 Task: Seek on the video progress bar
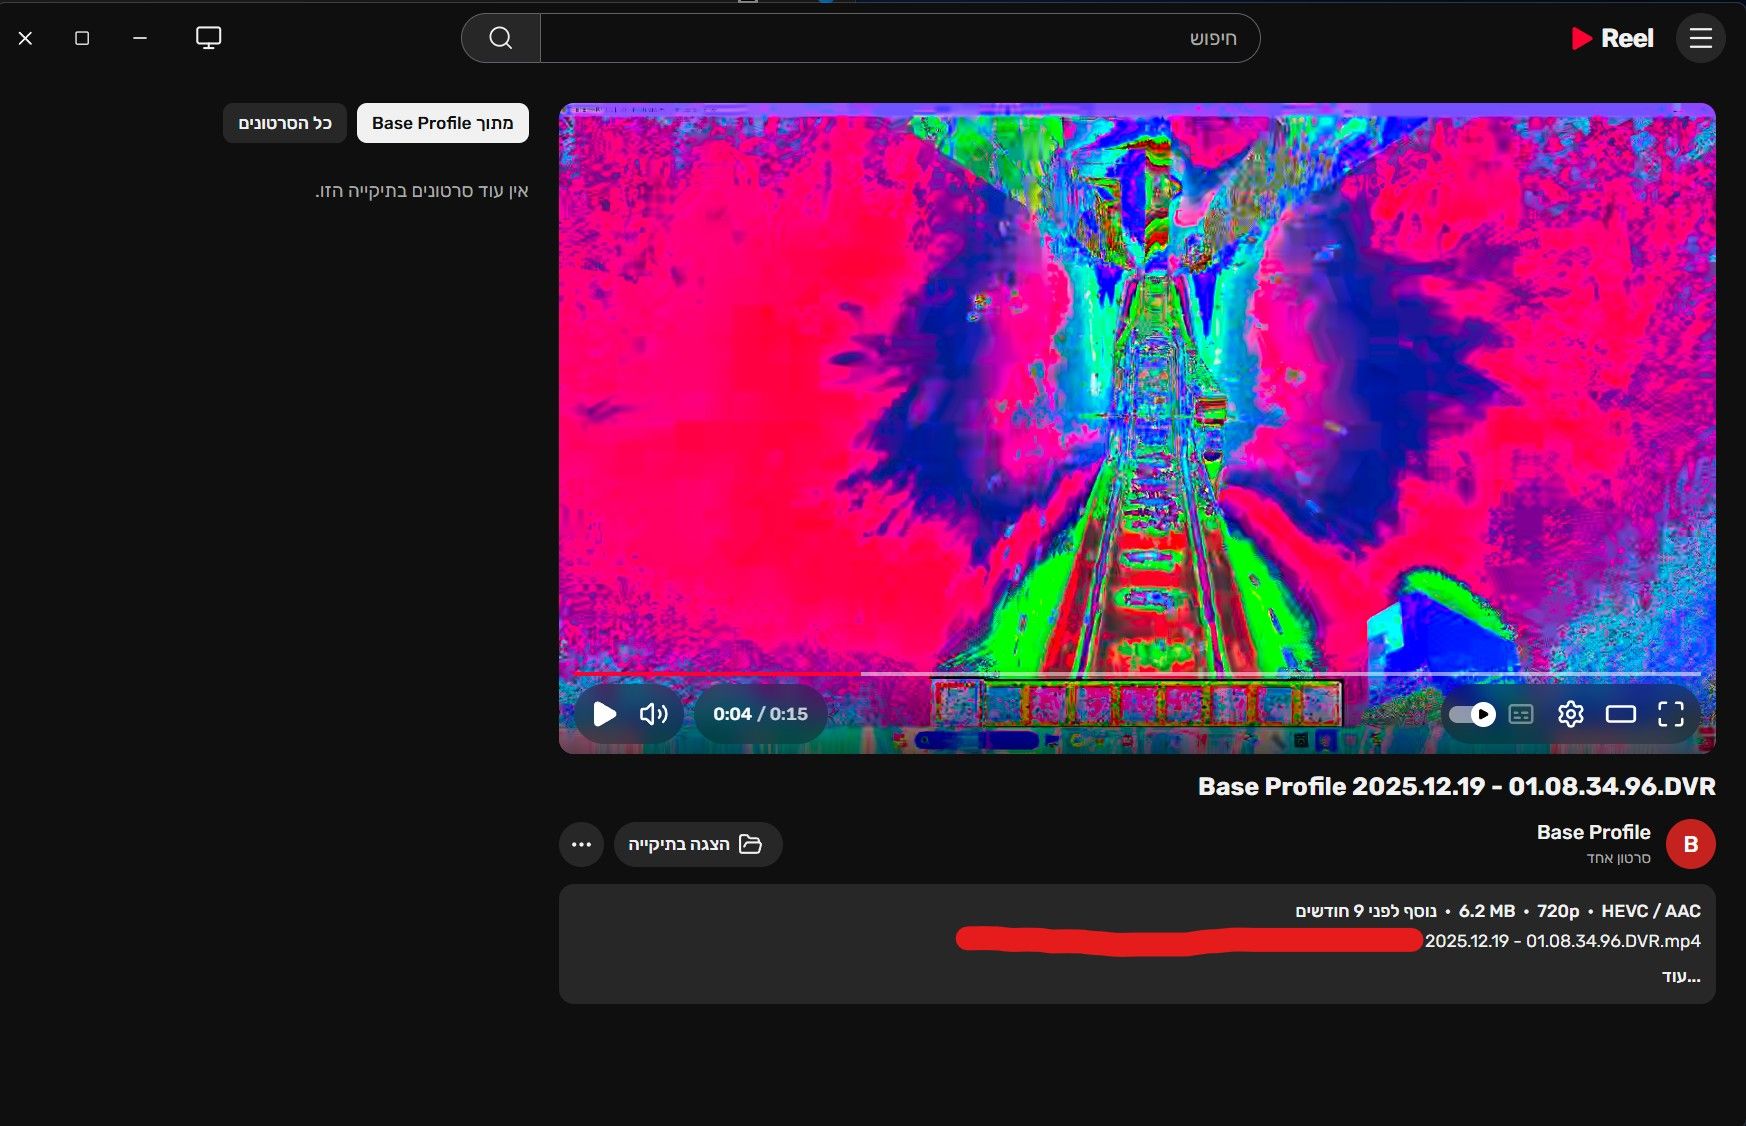pyautogui.click(x=1137, y=674)
